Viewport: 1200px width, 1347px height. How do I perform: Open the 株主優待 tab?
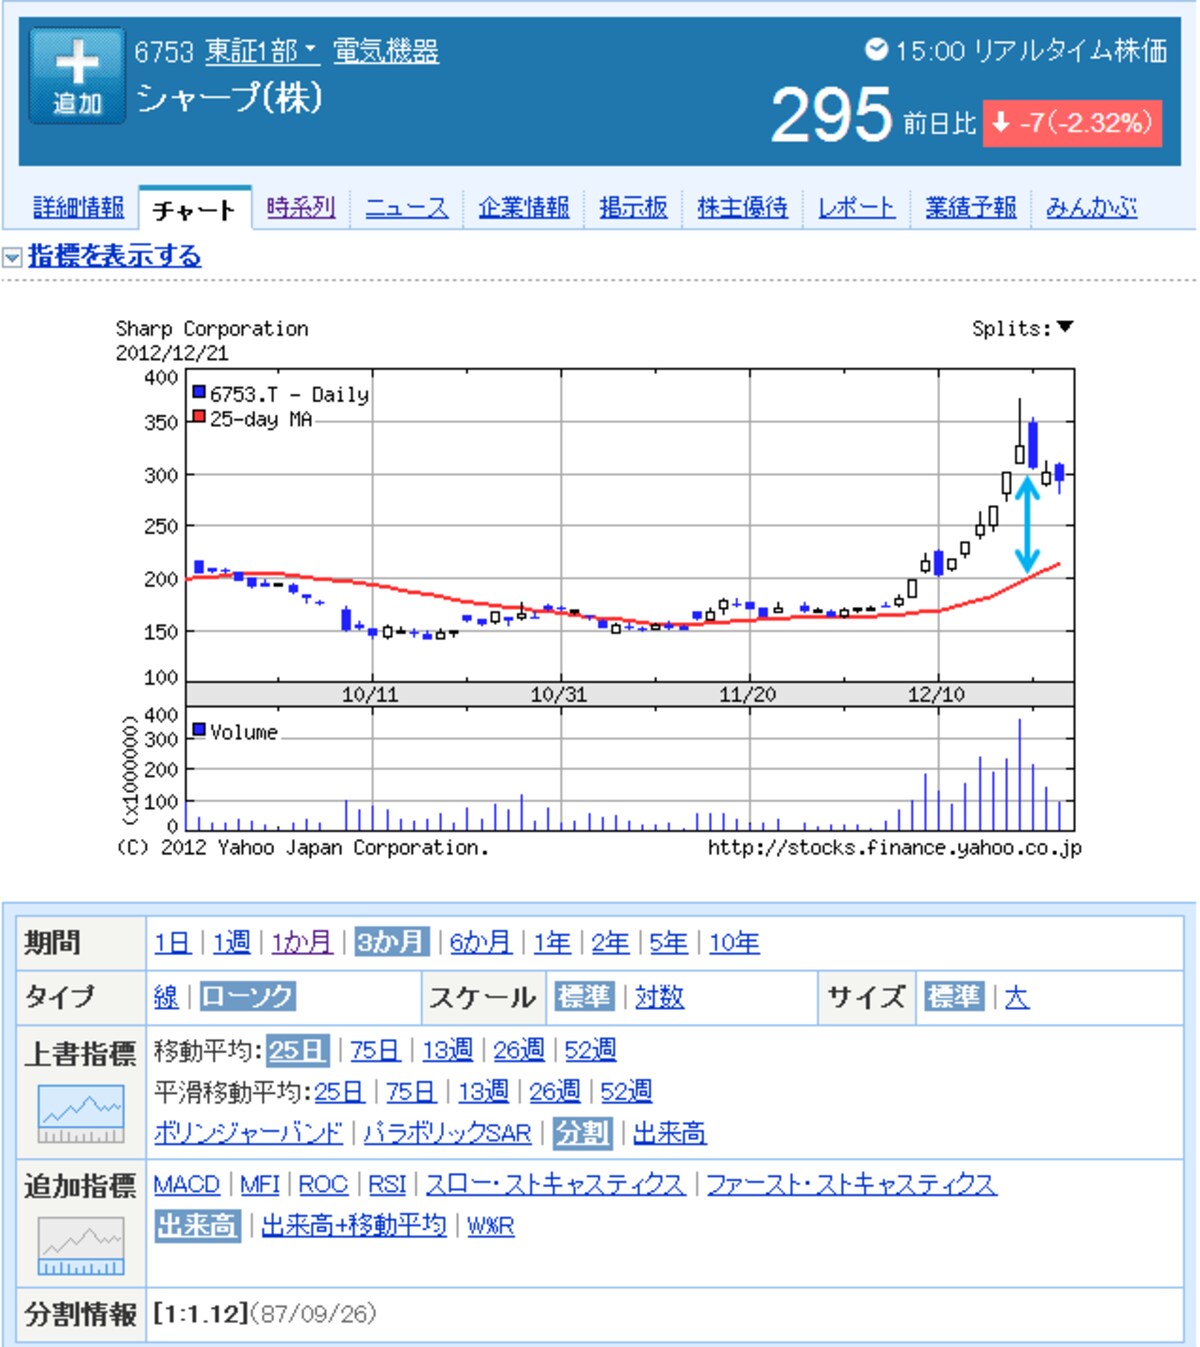tap(742, 208)
